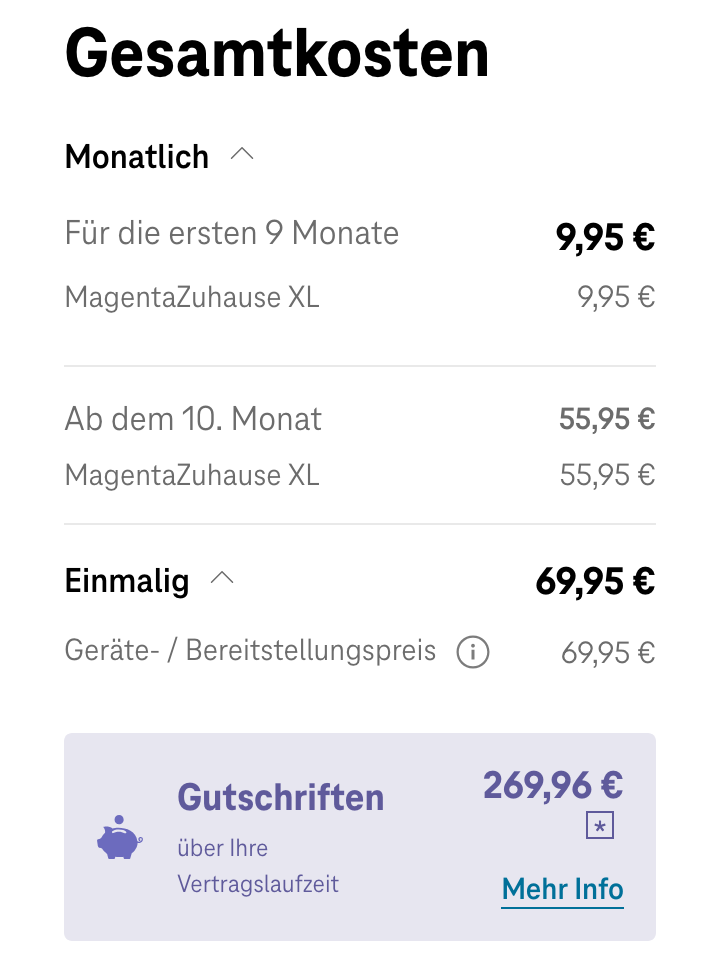
Task: Click the Gutschriften title
Action: (x=280, y=798)
